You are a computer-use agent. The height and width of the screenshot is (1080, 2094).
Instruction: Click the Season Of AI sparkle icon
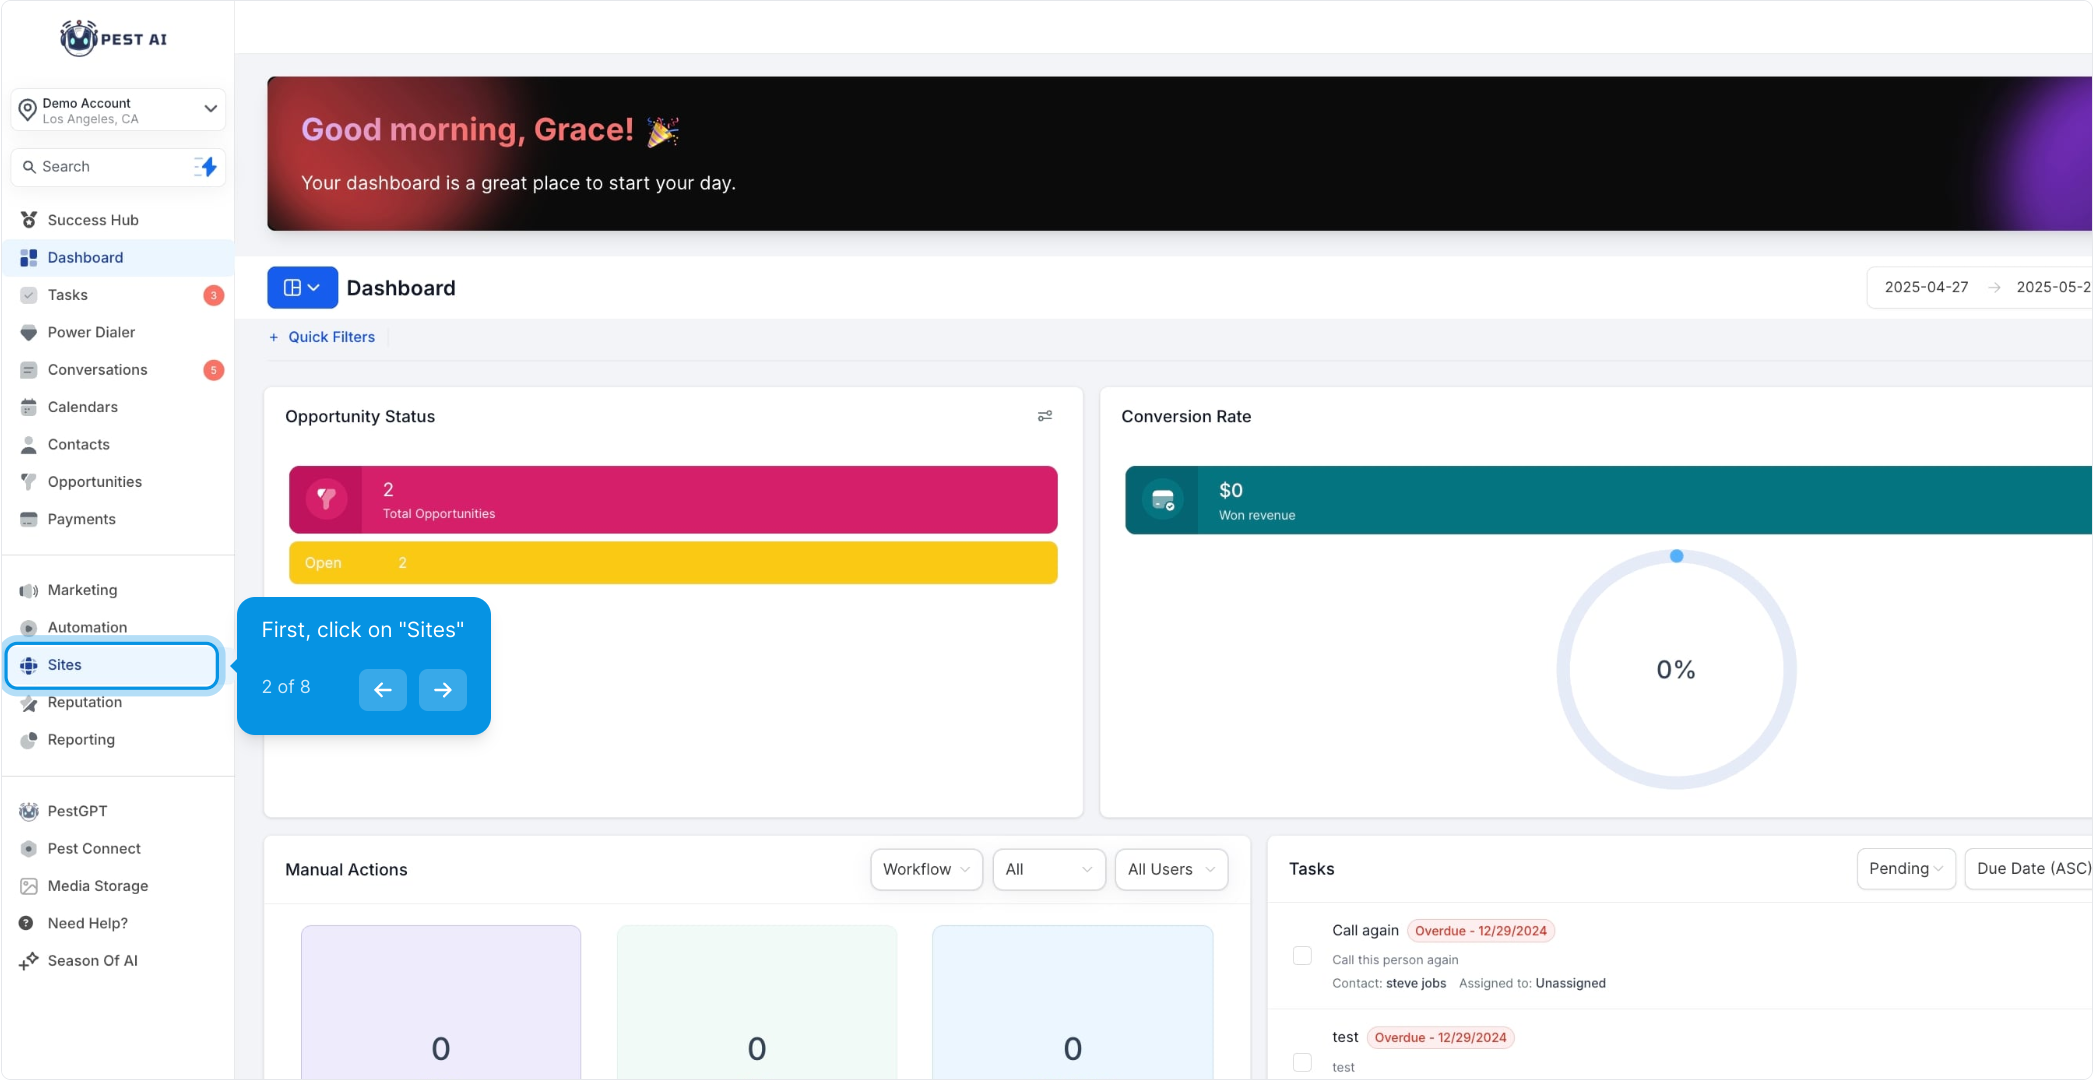point(29,961)
